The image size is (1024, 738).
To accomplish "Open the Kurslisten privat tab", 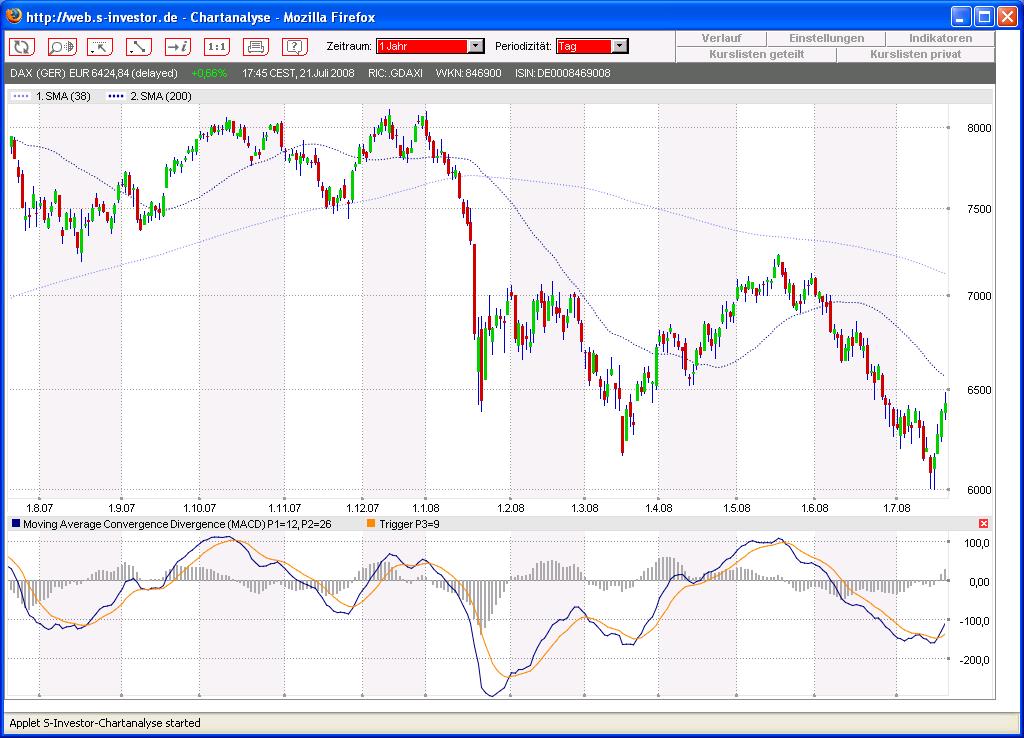I will click(x=916, y=54).
